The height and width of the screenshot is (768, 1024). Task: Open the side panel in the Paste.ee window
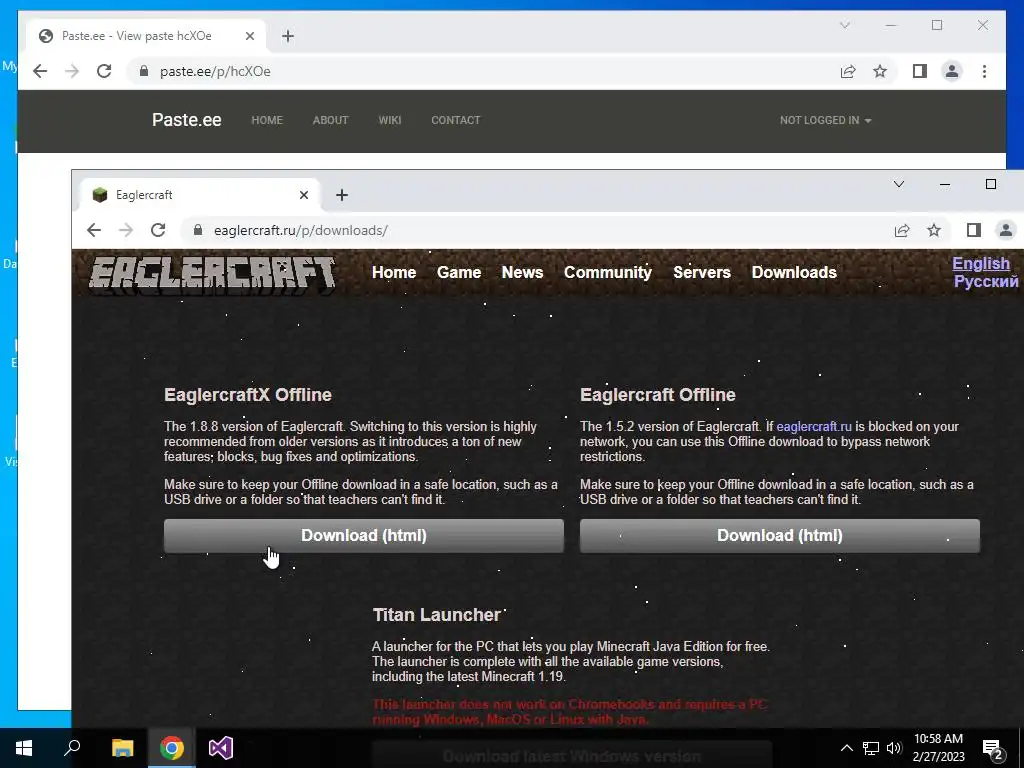(x=920, y=71)
